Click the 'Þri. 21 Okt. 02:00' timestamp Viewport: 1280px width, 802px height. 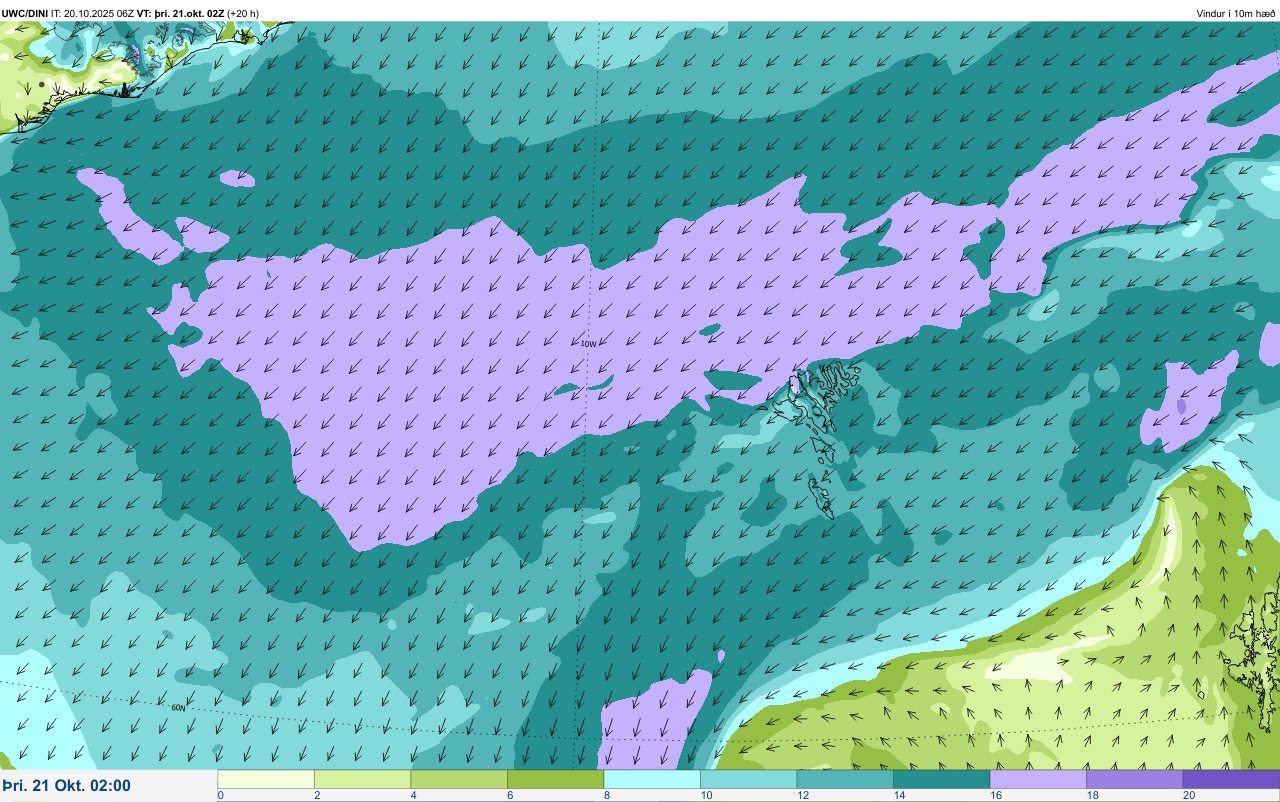(x=66, y=785)
